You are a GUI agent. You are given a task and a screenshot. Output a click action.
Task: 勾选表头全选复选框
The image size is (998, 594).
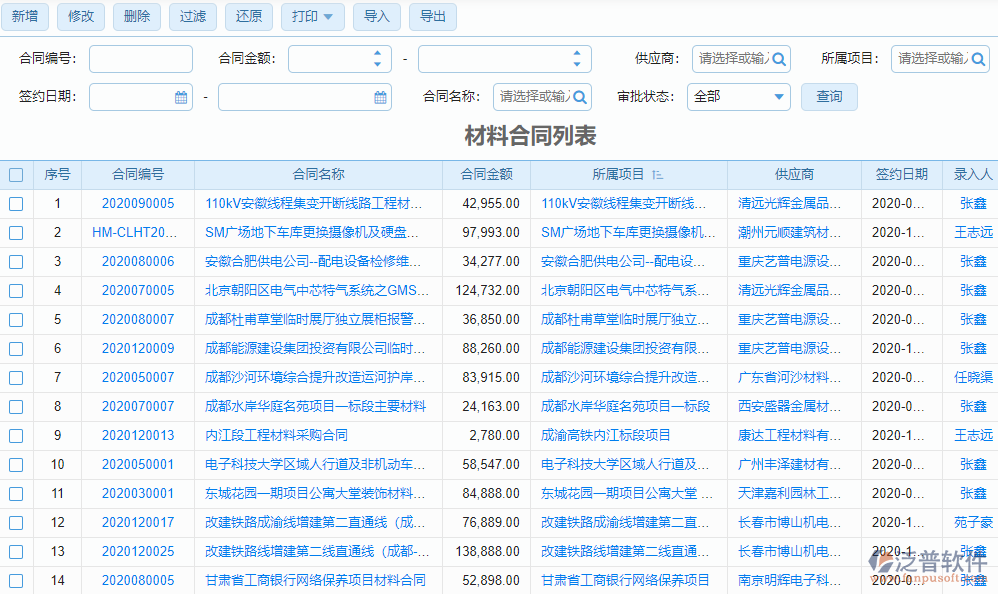pos(16,175)
